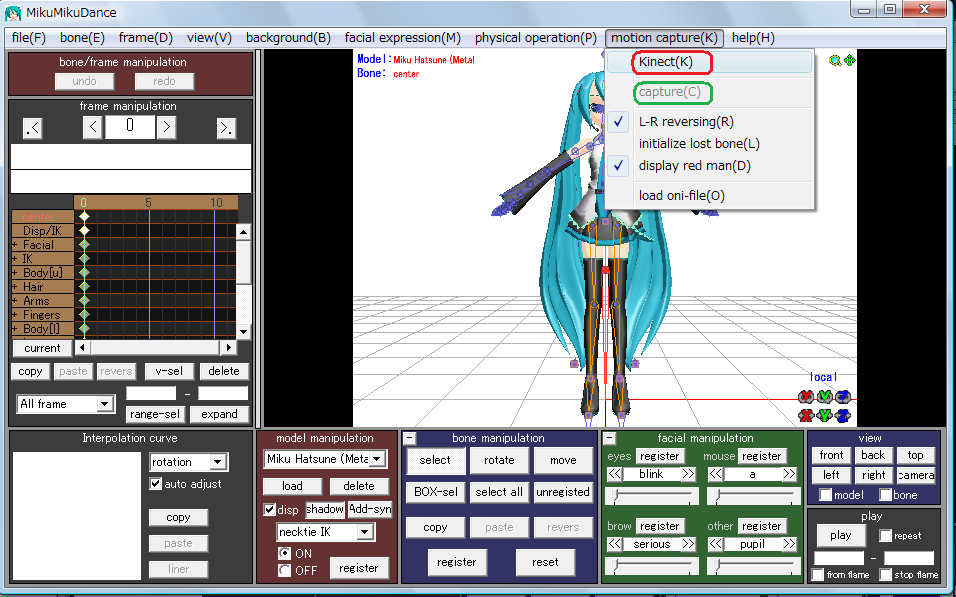Click the blue Z local rotation icon

(x=843, y=397)
